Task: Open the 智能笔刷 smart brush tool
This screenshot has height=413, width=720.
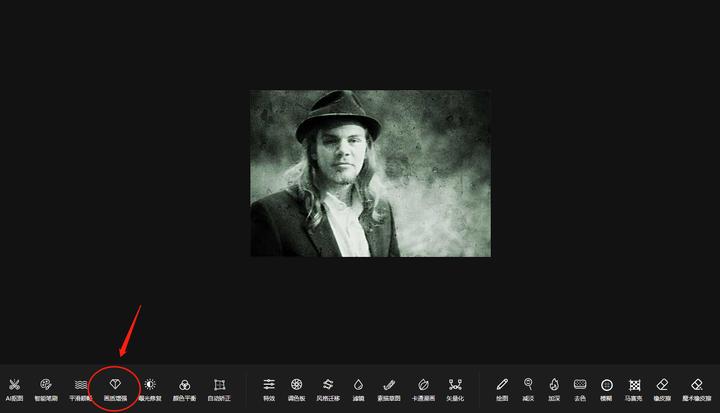Action: (46, 385)
